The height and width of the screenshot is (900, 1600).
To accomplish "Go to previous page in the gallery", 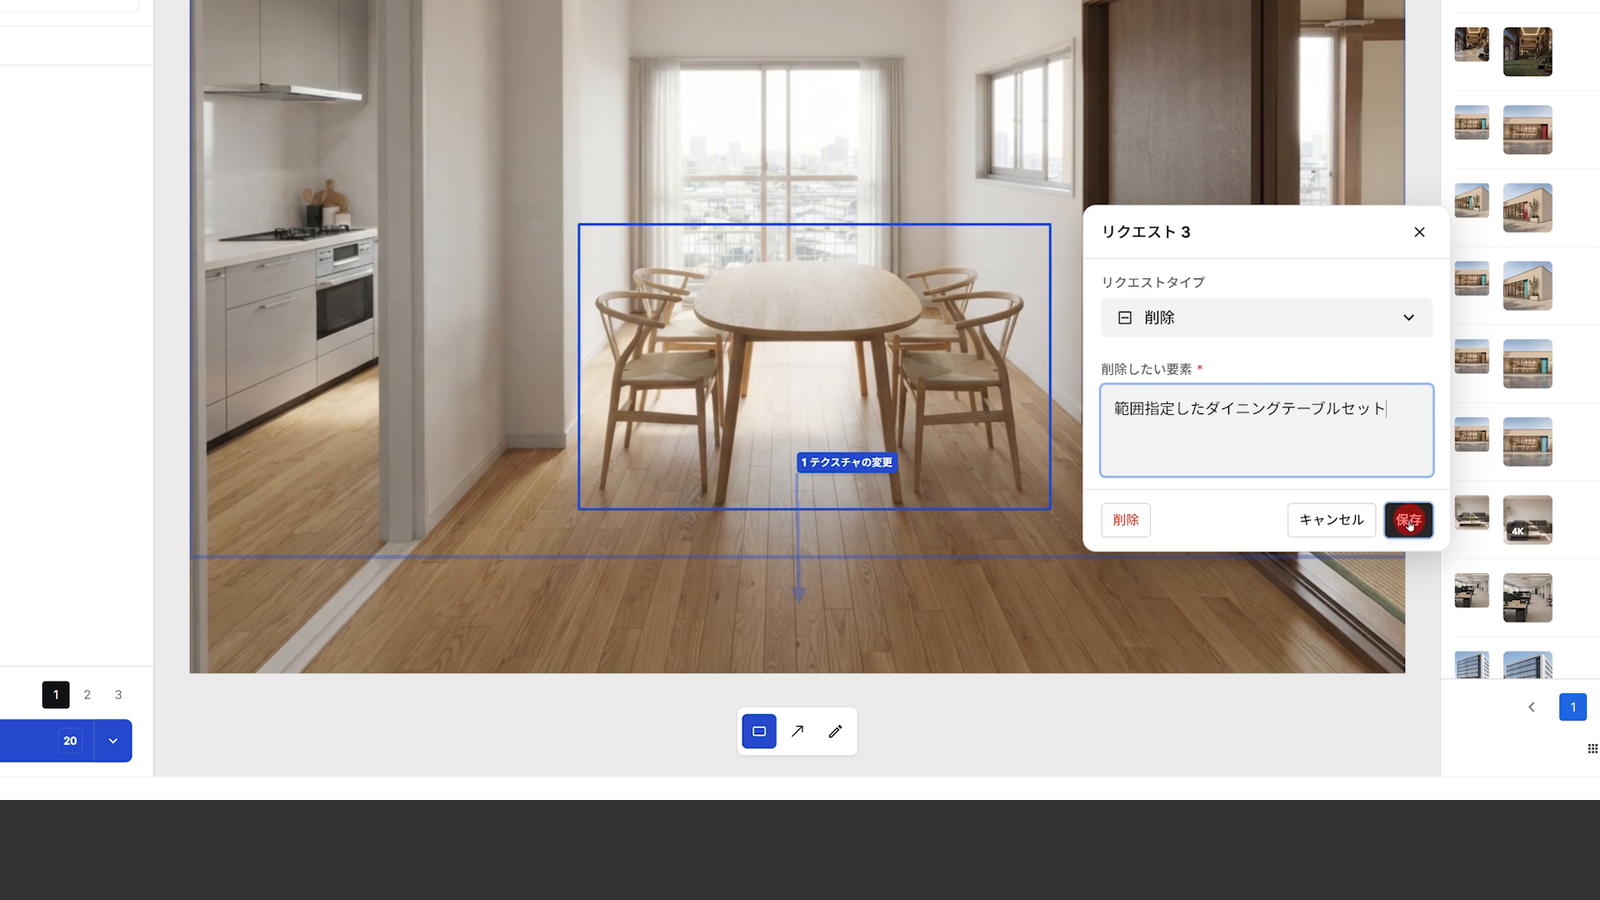I will pyautogui.click(x=1531, y=707).
